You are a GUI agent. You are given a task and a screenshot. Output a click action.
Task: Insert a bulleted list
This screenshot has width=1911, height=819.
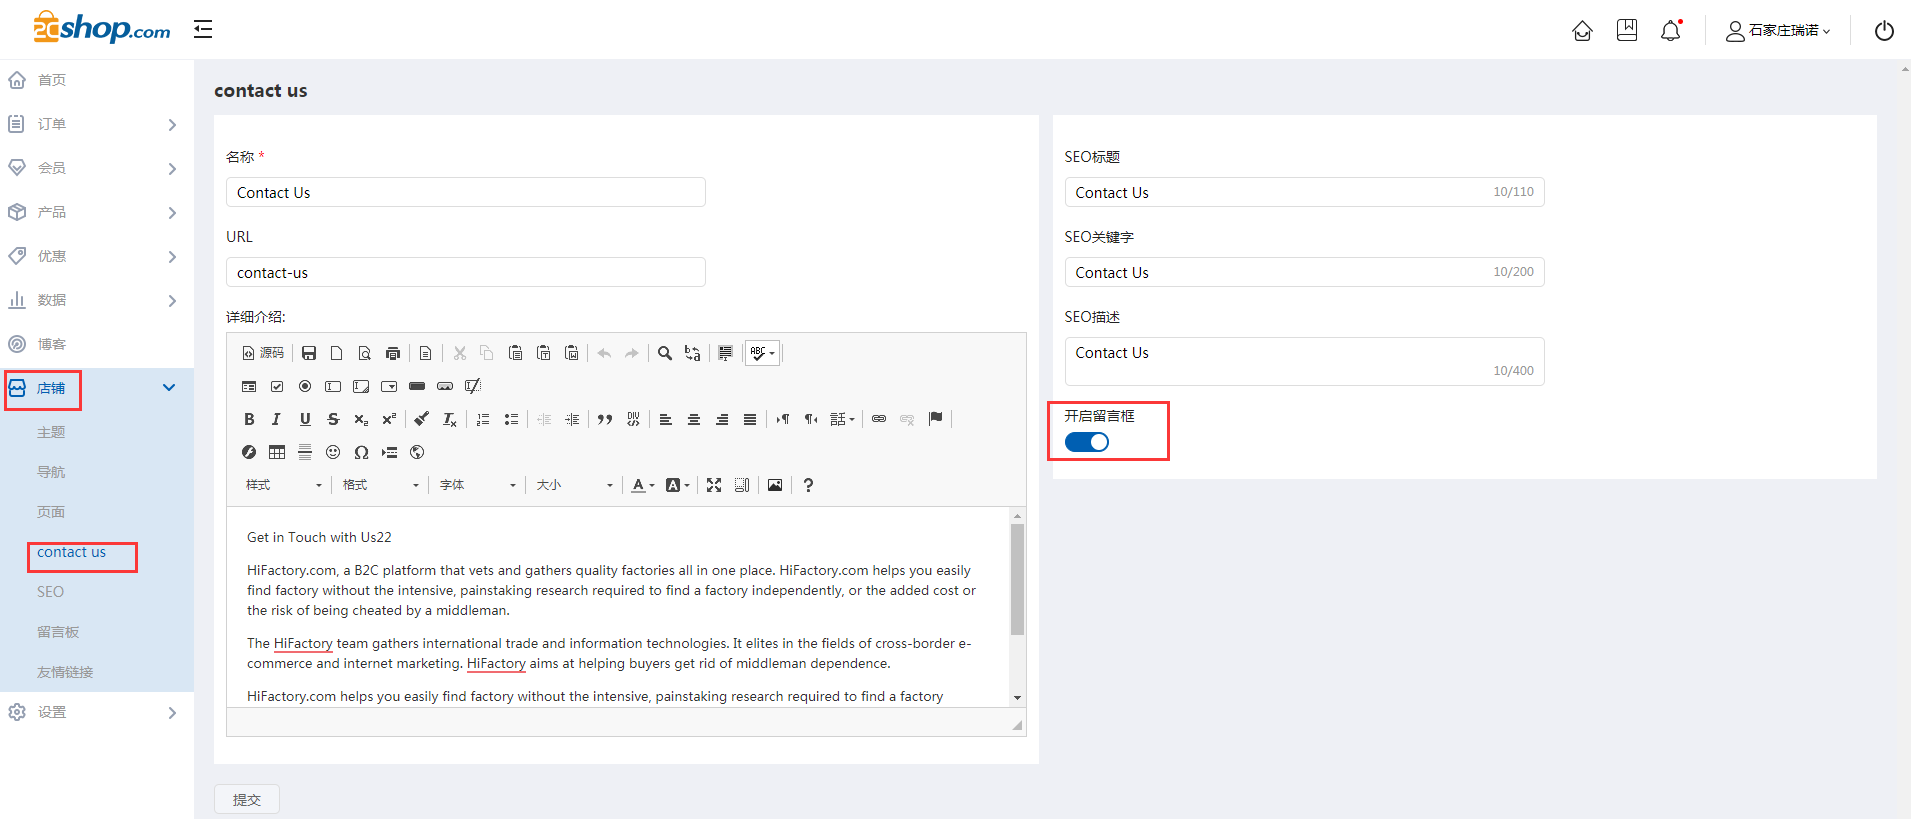click(511, 419)
